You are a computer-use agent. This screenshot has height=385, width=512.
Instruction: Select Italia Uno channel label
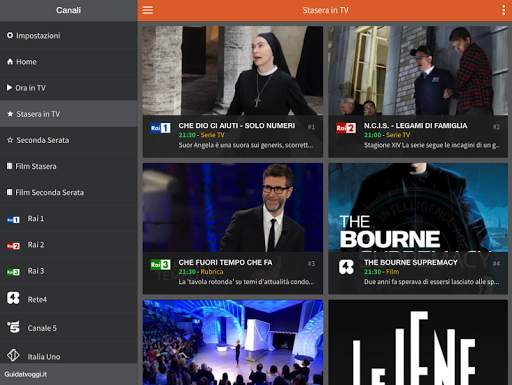pos(44,357)
